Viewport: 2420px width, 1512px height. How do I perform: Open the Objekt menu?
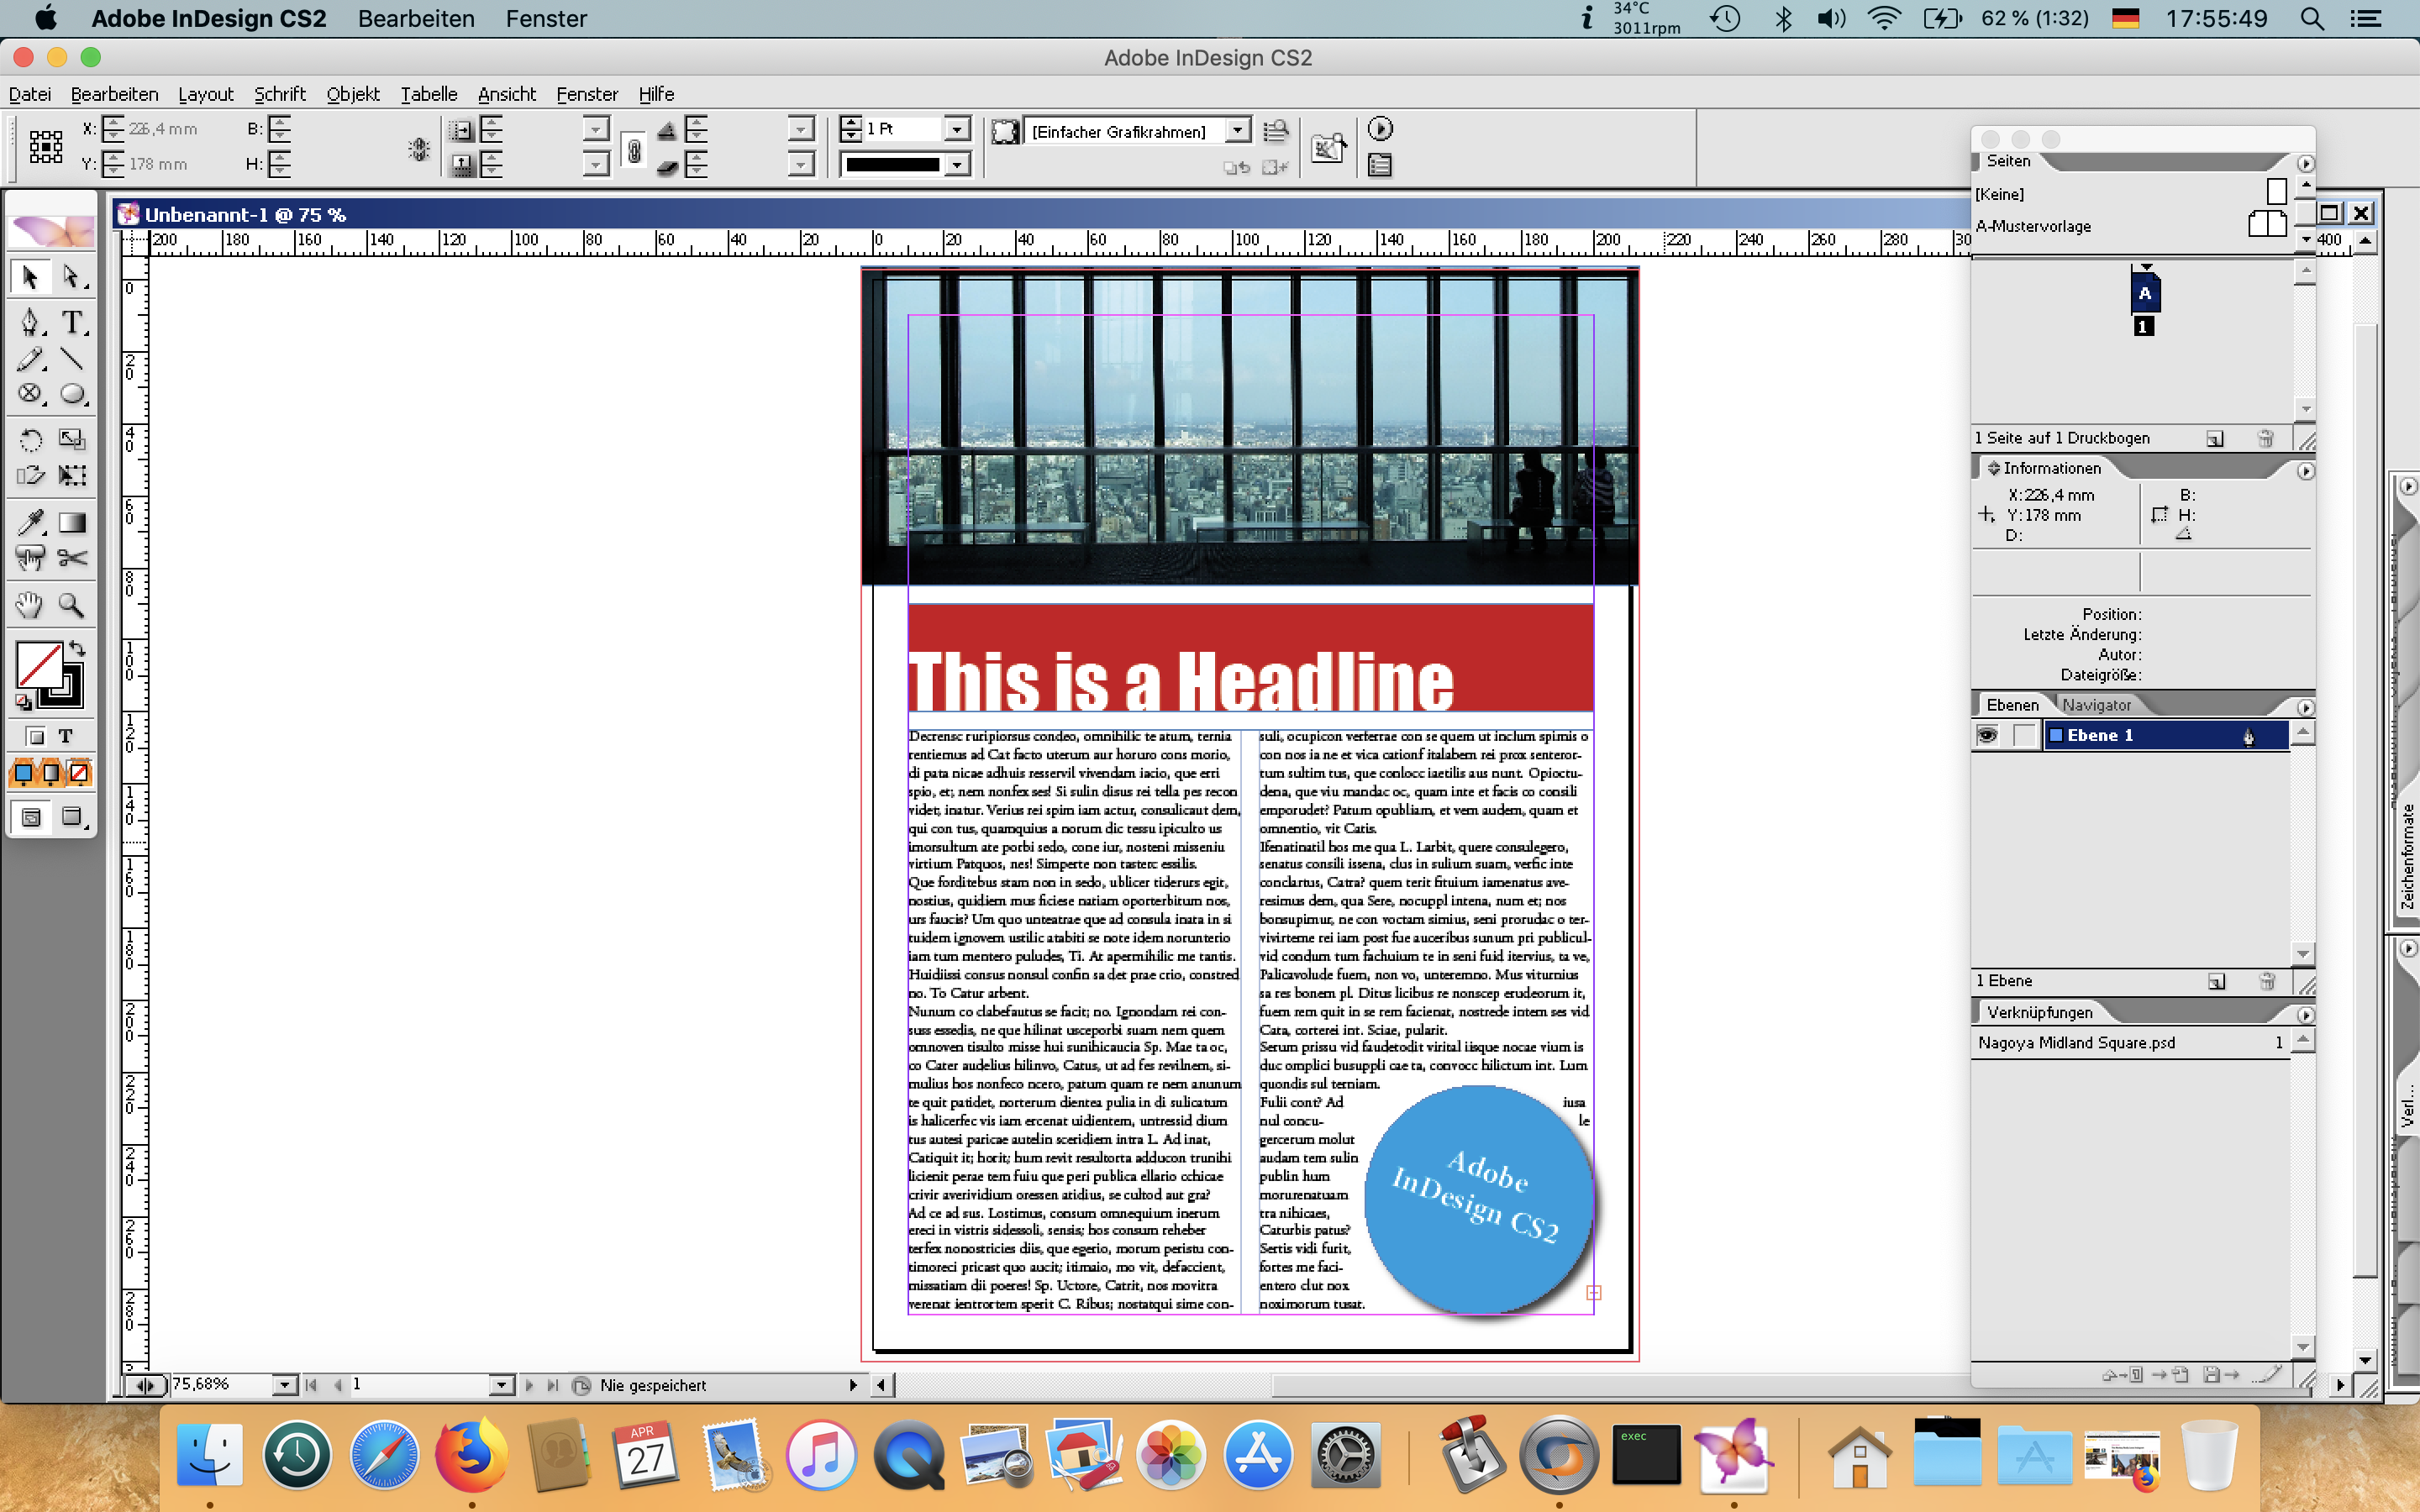(x=352, y=93)
